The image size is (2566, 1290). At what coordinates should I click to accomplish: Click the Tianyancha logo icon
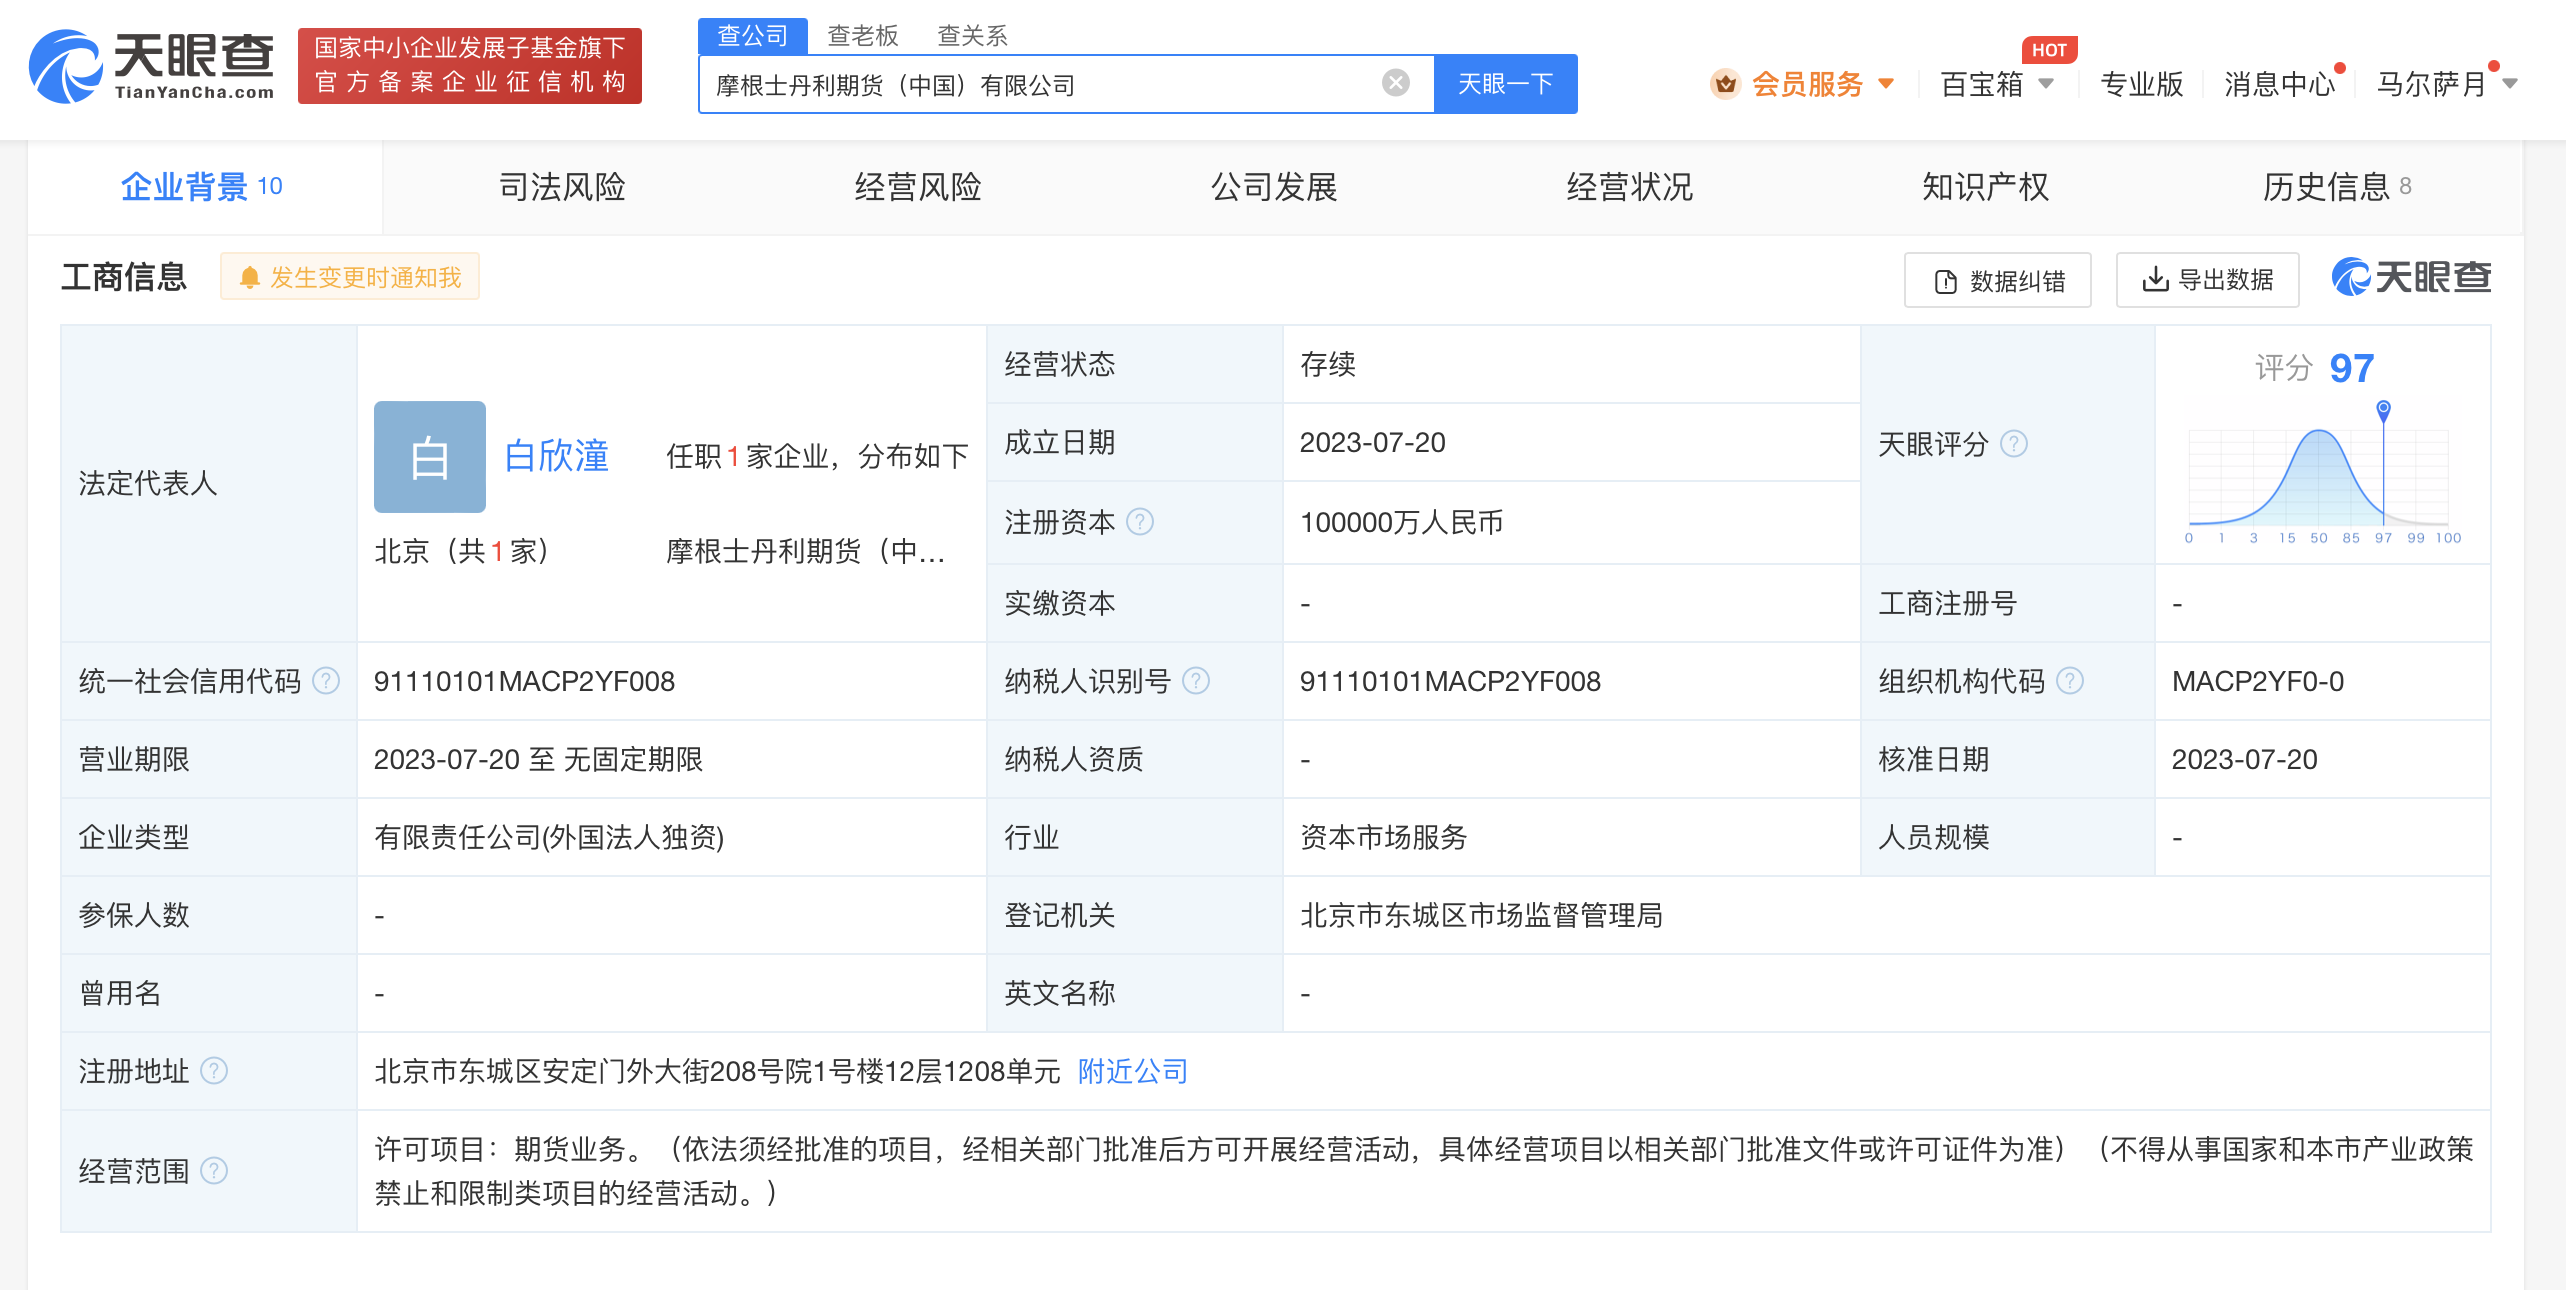[66, 67]
